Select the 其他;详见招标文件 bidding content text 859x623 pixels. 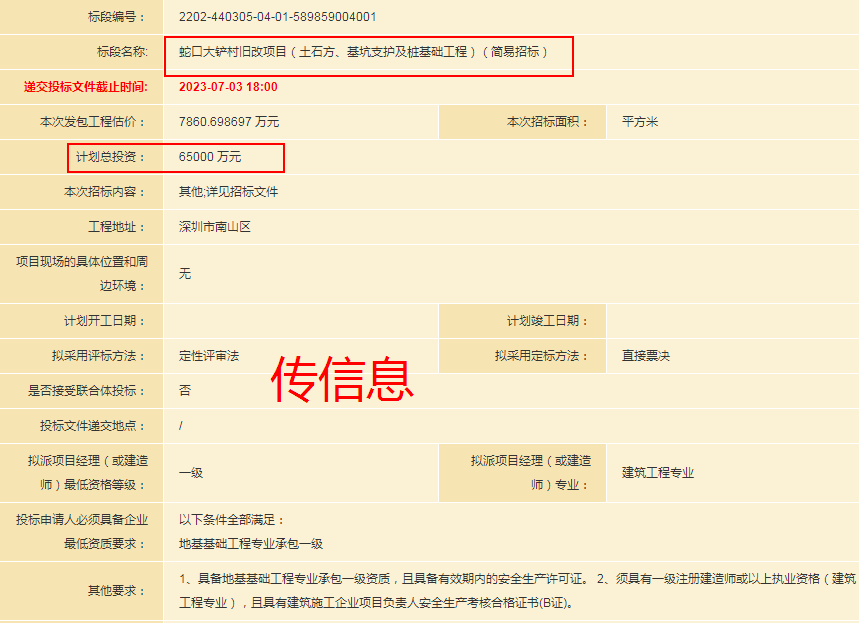(228, 192)
